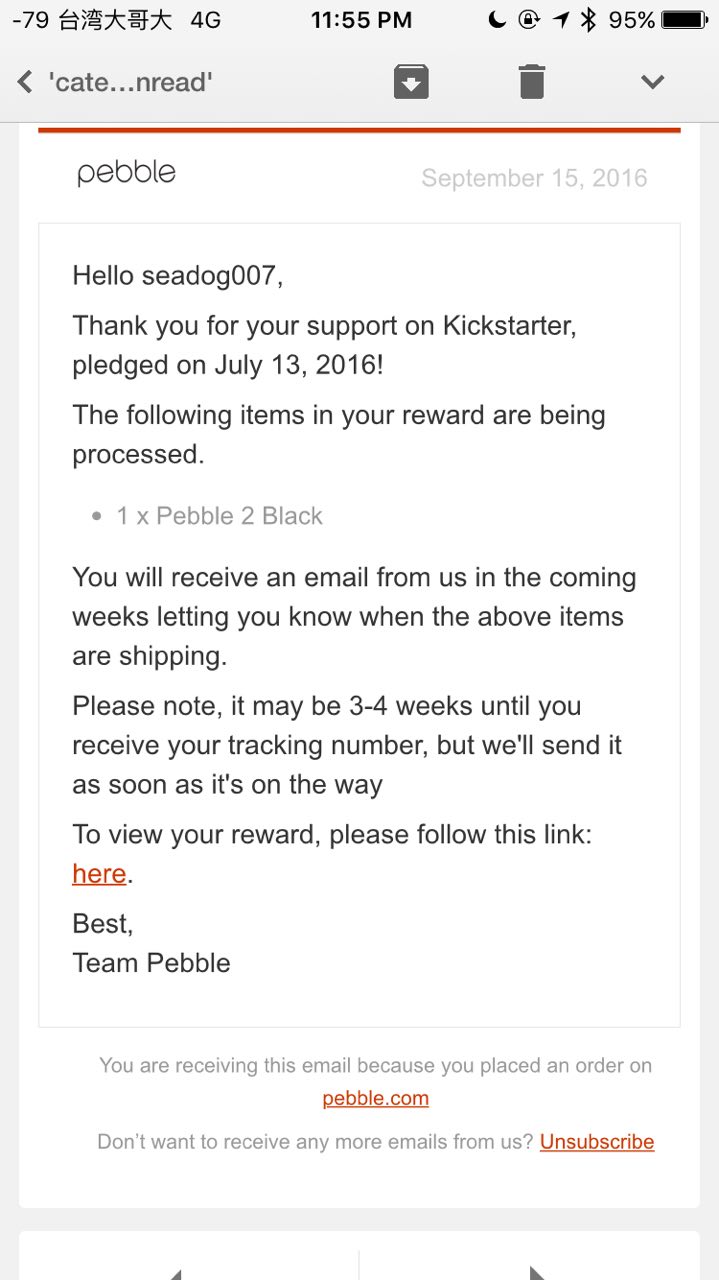The image size is (719, 1280).
Task: Tap the 4G network indicator
Action: [205, 20]
